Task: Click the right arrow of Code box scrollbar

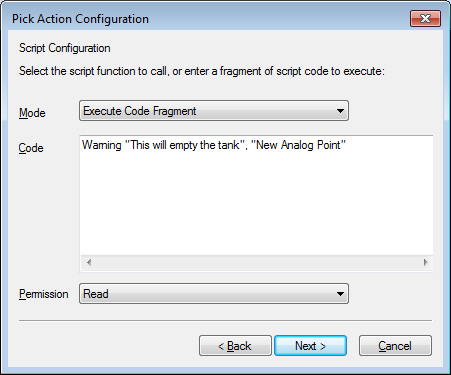Action: point(426,262)
